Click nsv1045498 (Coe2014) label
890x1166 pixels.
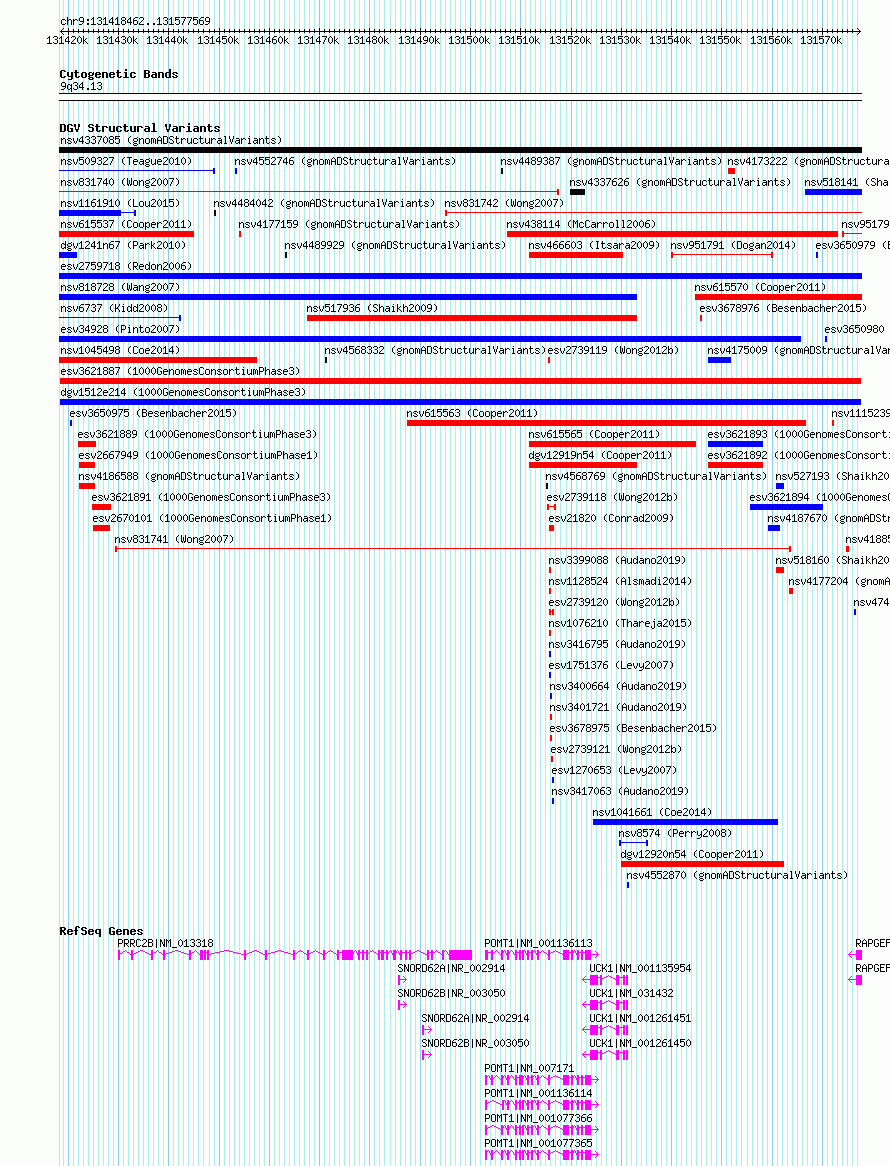tap(120, 350)
